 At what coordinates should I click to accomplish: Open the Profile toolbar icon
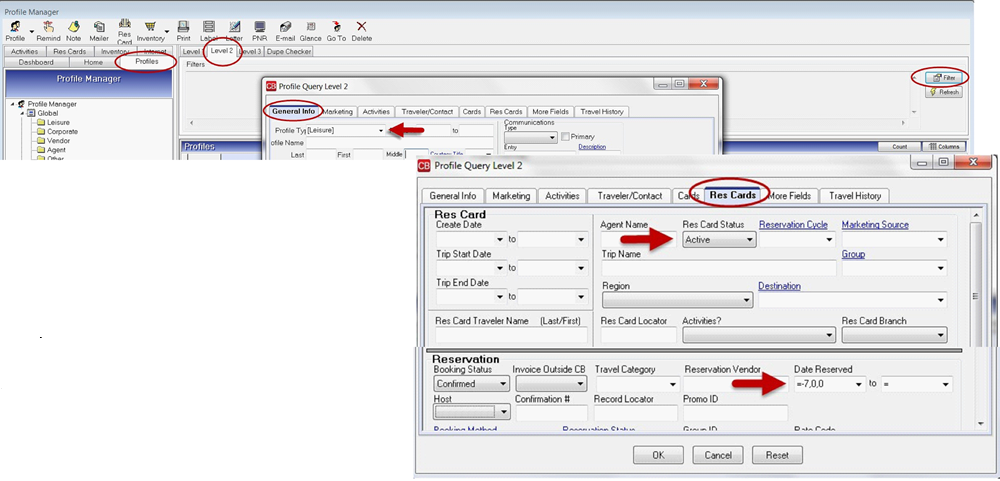[15, 27]
